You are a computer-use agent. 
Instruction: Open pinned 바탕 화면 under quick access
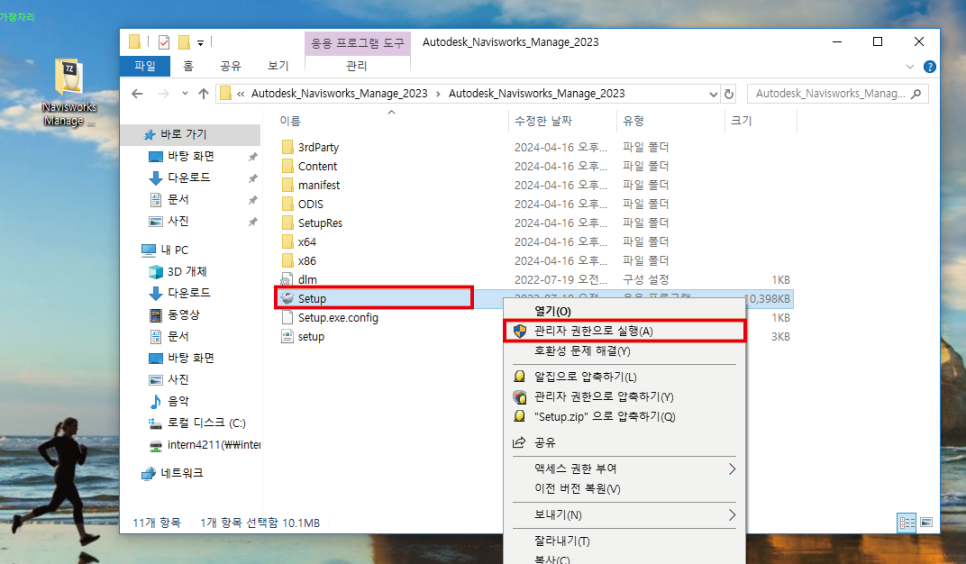click(x=182, y=157)
